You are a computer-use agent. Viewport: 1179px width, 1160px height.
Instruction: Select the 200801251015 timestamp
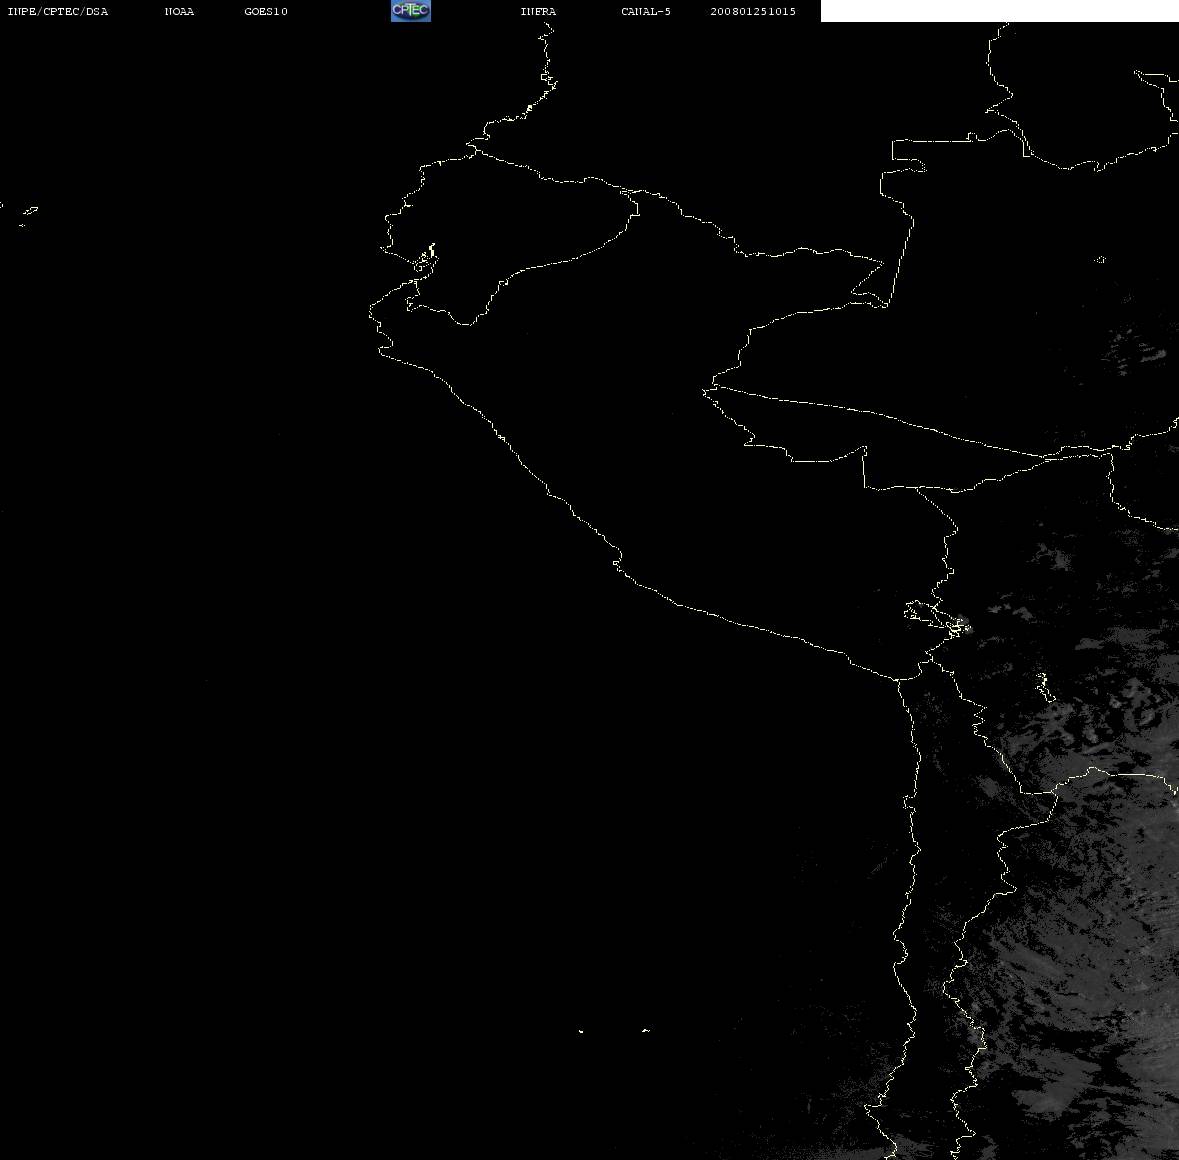(753, 11)
